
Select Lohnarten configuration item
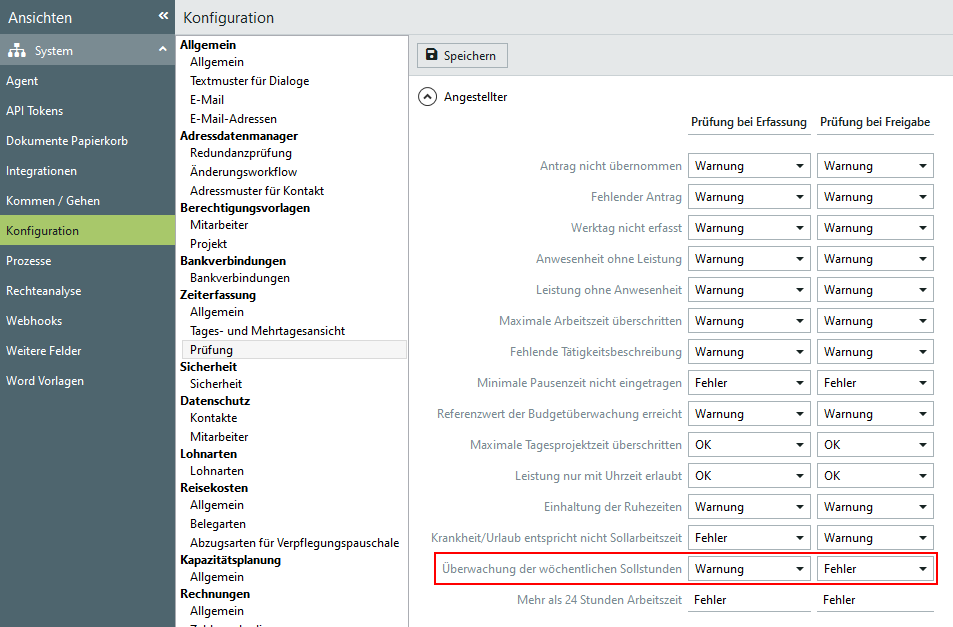coord(217,471)
